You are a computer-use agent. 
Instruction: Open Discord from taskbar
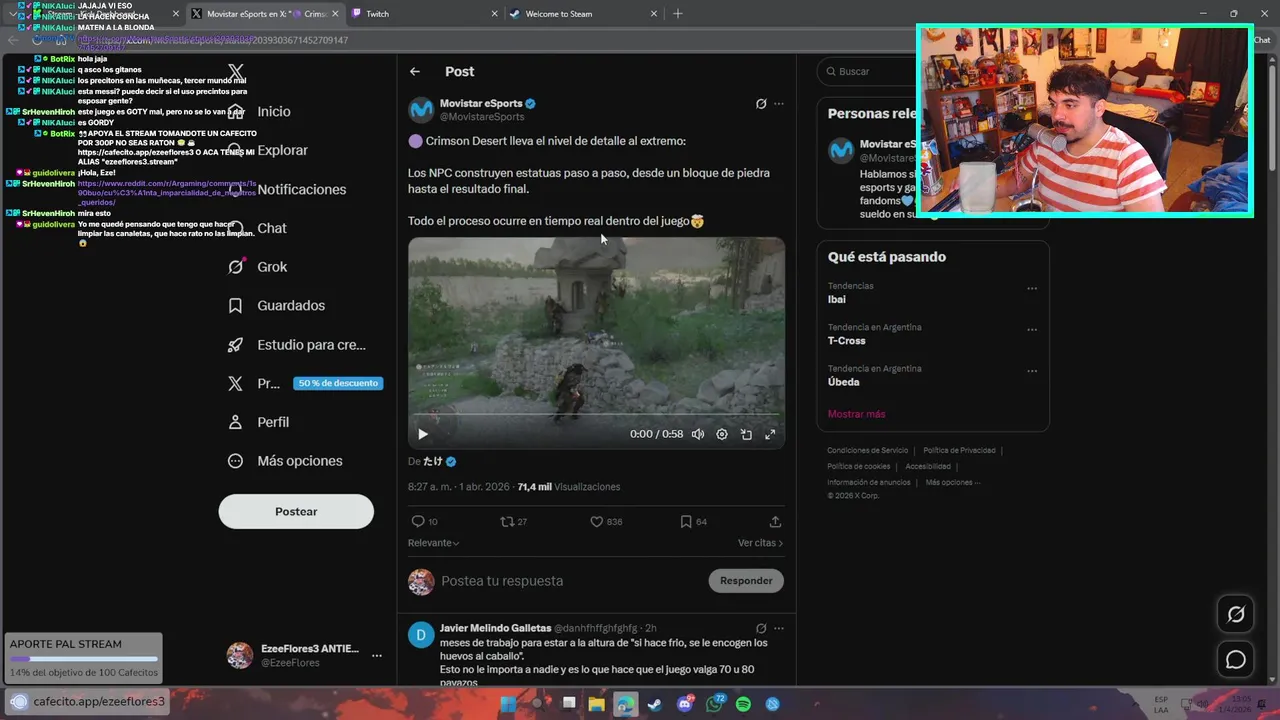coord(685,704)
